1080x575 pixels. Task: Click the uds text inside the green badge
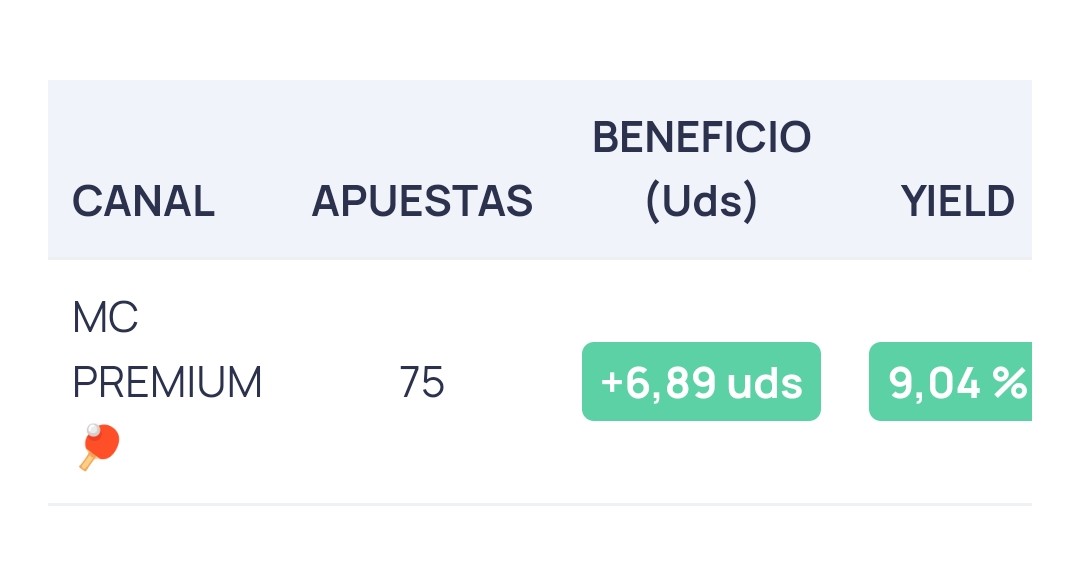pyautogui.click(x=765, y=382)
